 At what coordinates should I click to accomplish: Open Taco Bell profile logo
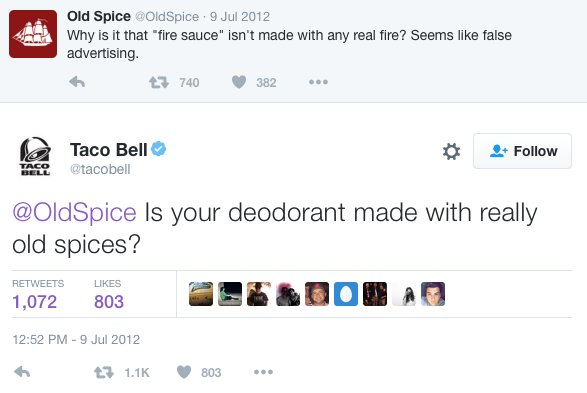tap(35, 156)
